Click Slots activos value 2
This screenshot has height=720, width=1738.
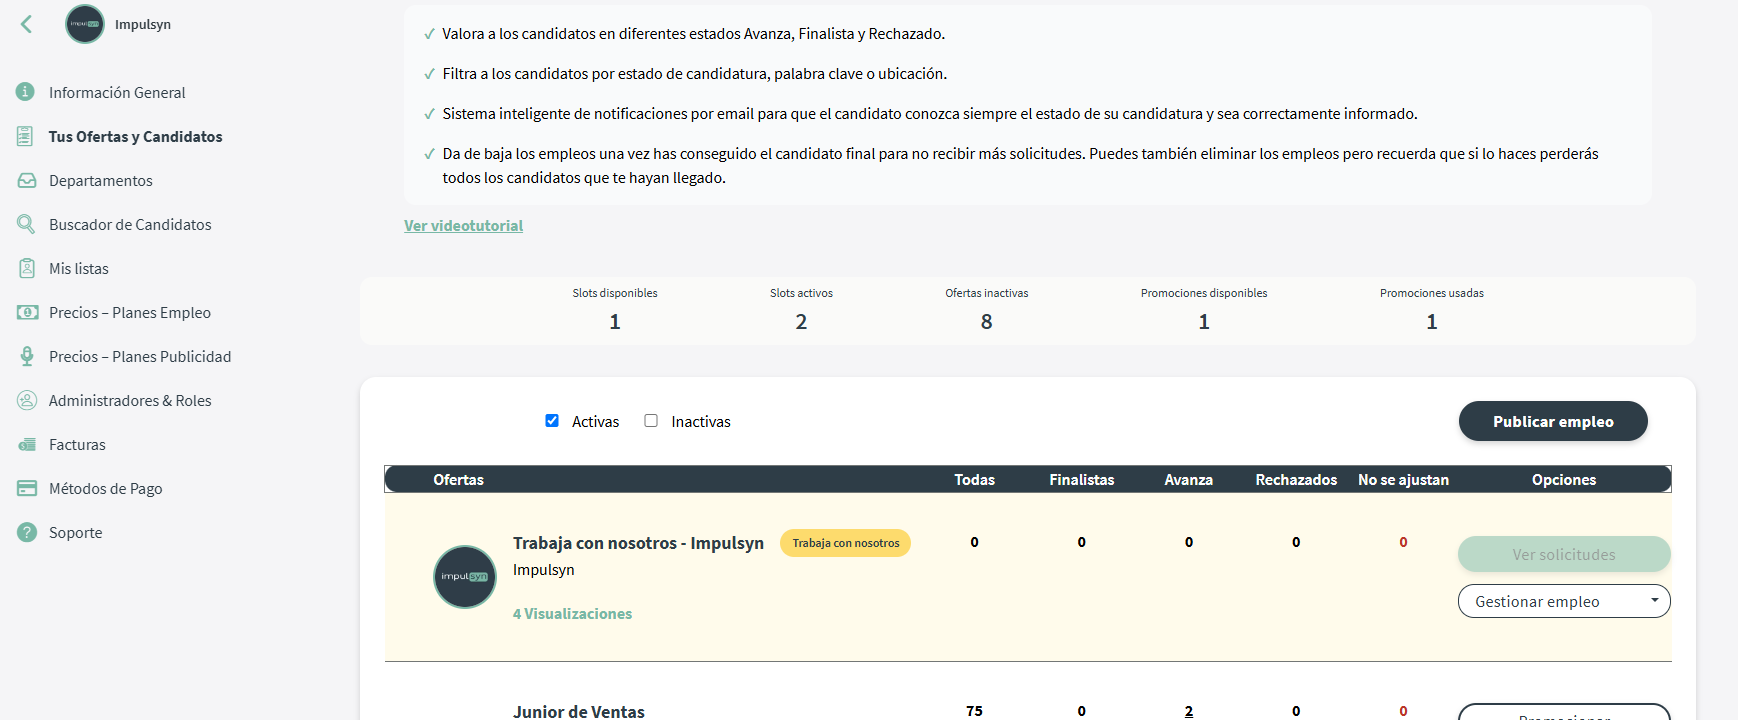801,322
